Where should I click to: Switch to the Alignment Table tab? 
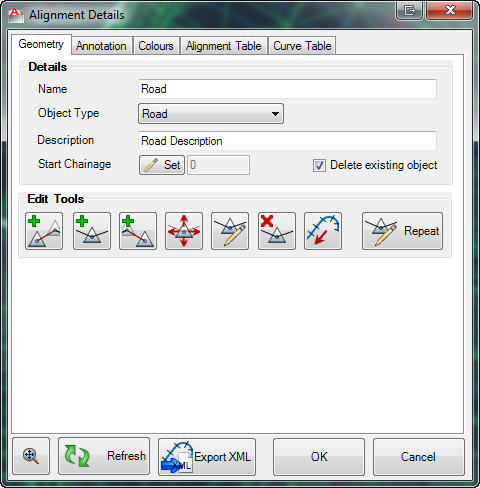click(224, 46)
